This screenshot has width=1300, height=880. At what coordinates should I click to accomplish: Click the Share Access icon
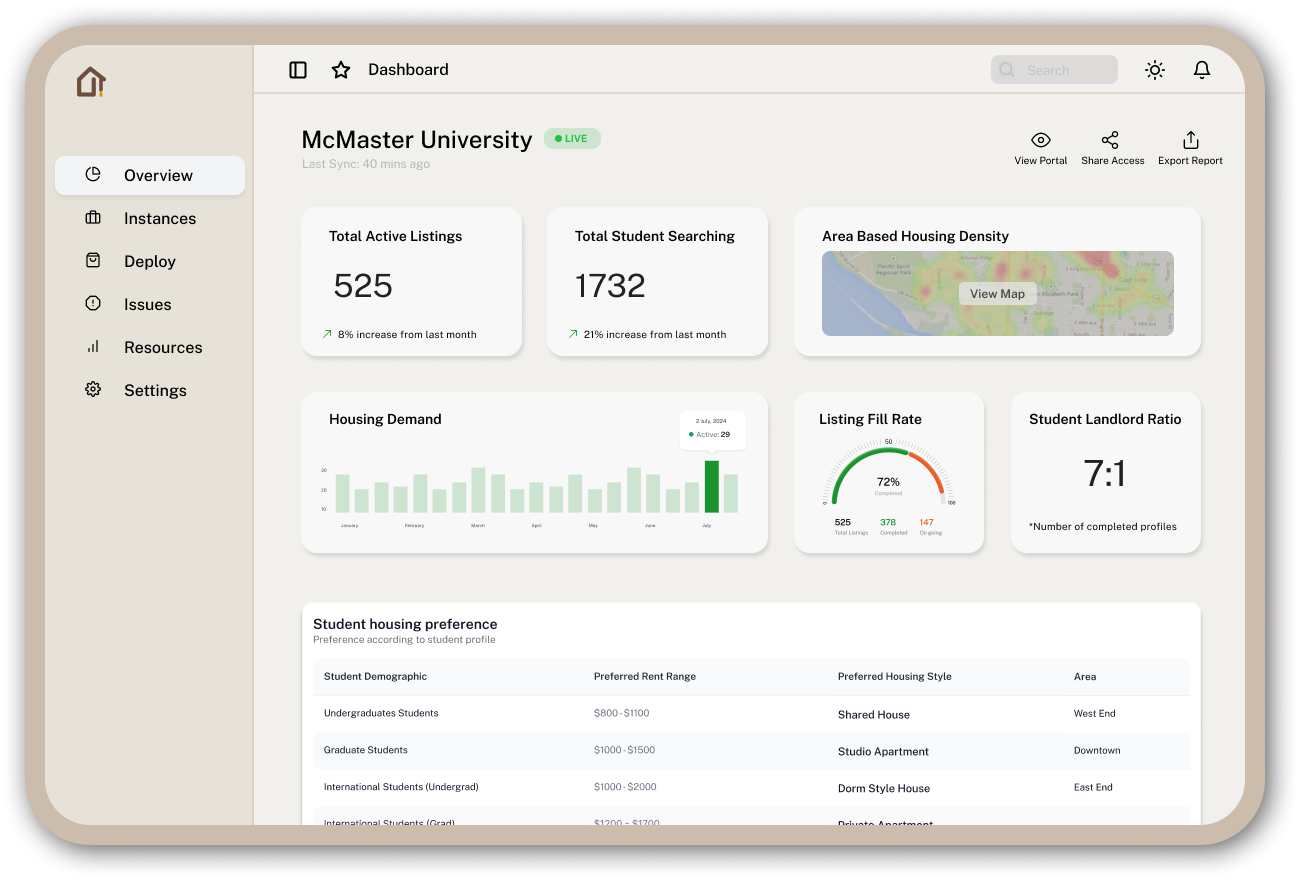[1110, 140]
